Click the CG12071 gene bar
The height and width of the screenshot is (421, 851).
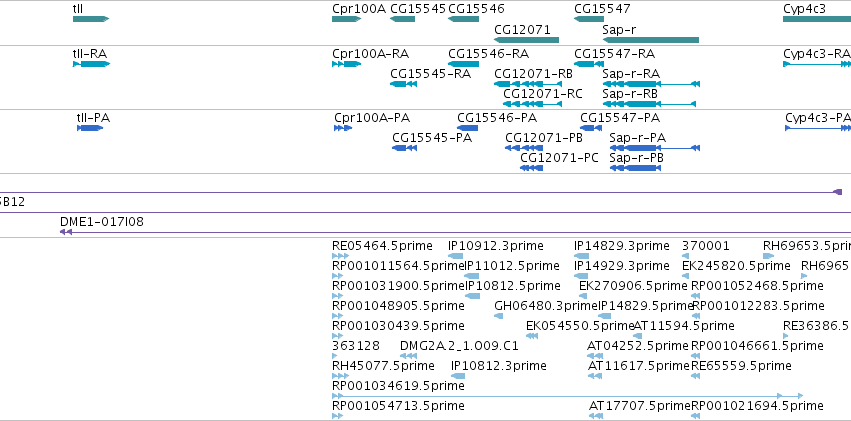pyautogui.click(x=526, y=40)
